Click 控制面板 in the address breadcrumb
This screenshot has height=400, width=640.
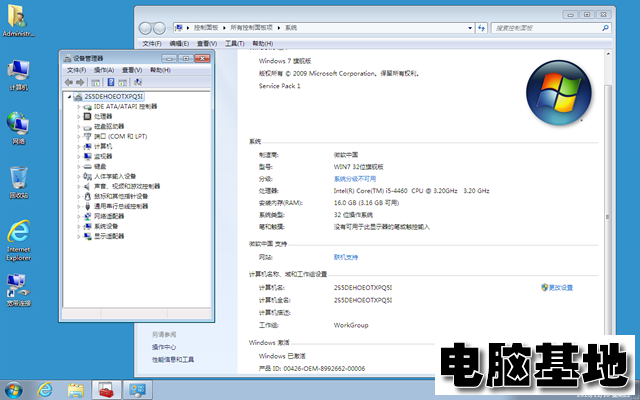coord(206,28)
